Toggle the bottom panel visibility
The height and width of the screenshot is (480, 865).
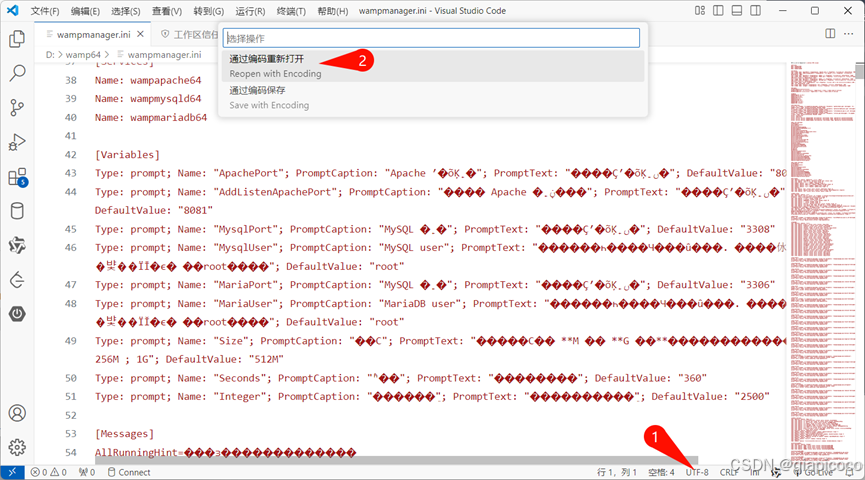(736, 10)
